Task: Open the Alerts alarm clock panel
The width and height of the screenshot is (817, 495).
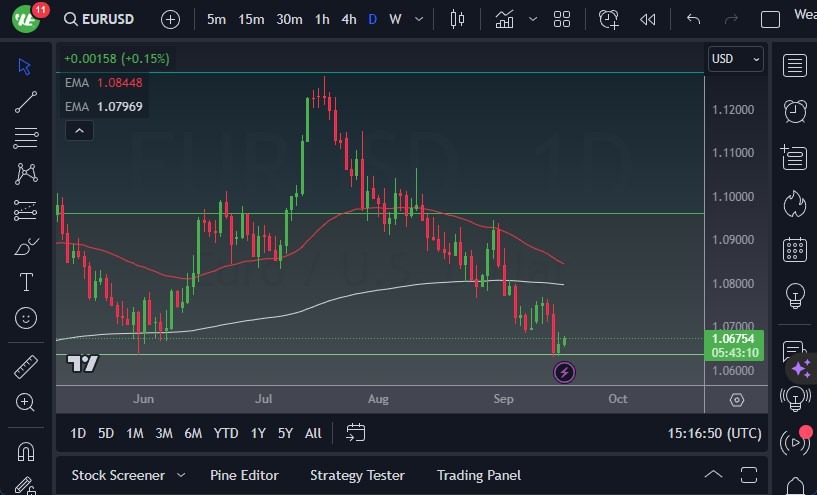Action: [x=795, y=110]
